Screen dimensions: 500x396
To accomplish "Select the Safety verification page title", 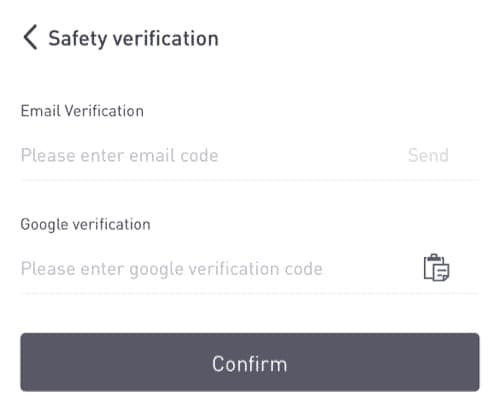I will tap(133, 39).
